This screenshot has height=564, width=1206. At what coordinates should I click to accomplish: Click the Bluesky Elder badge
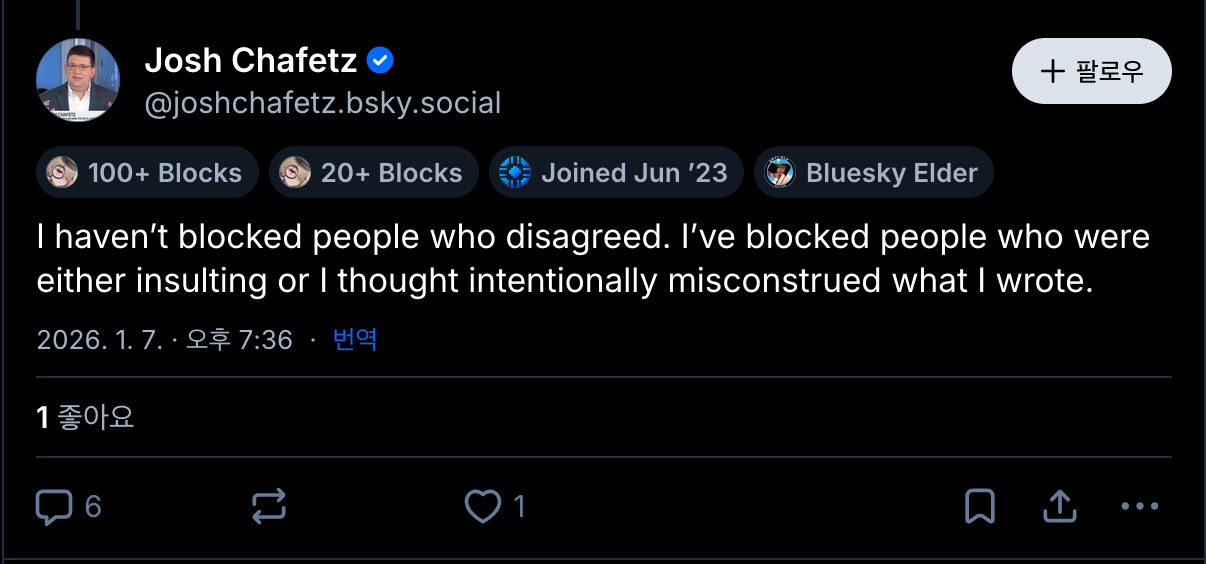[x=873, y=173]
